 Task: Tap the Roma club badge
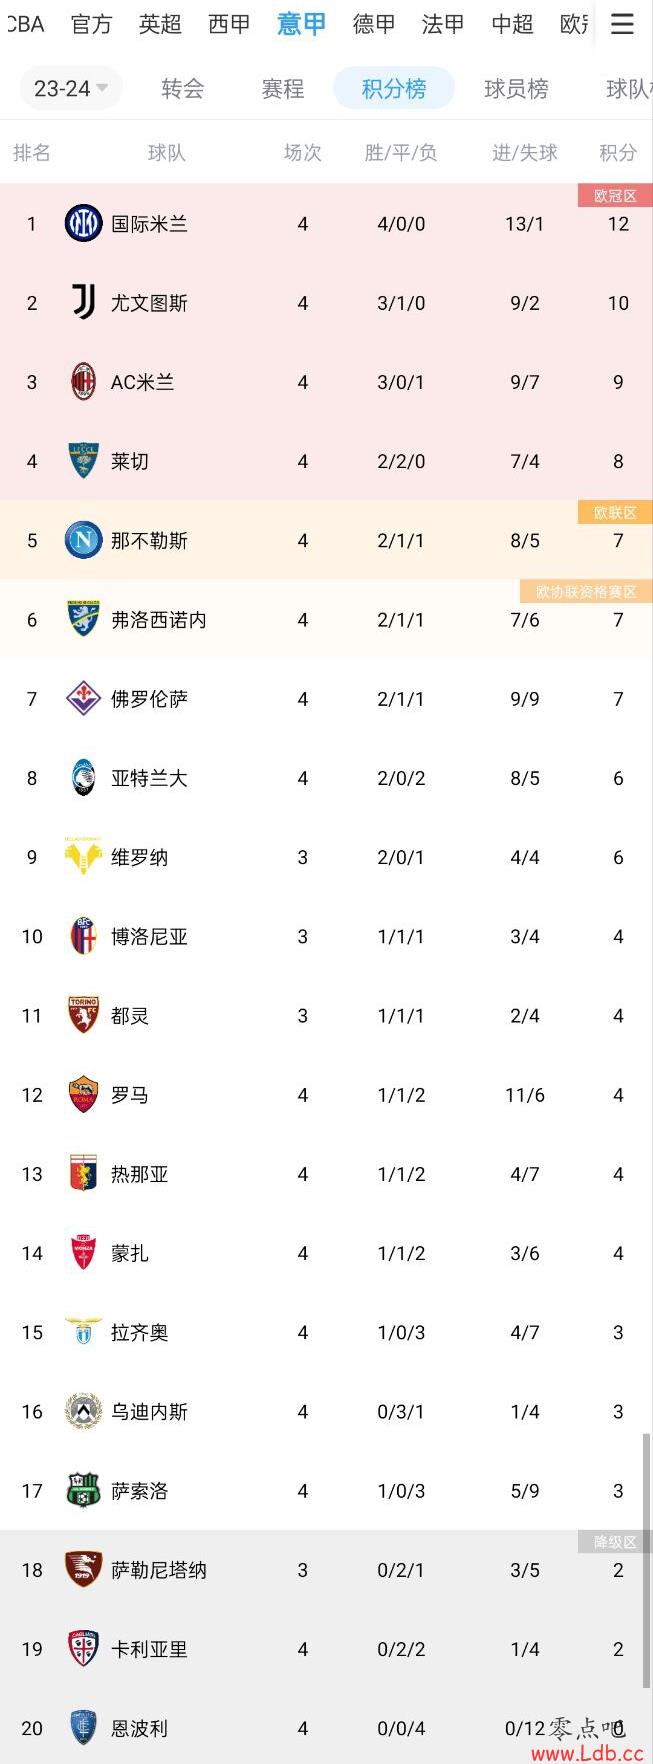click(83, 1094)
